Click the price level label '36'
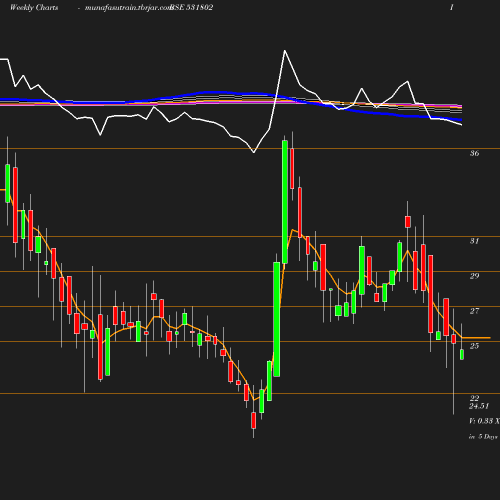 (474, 153)
